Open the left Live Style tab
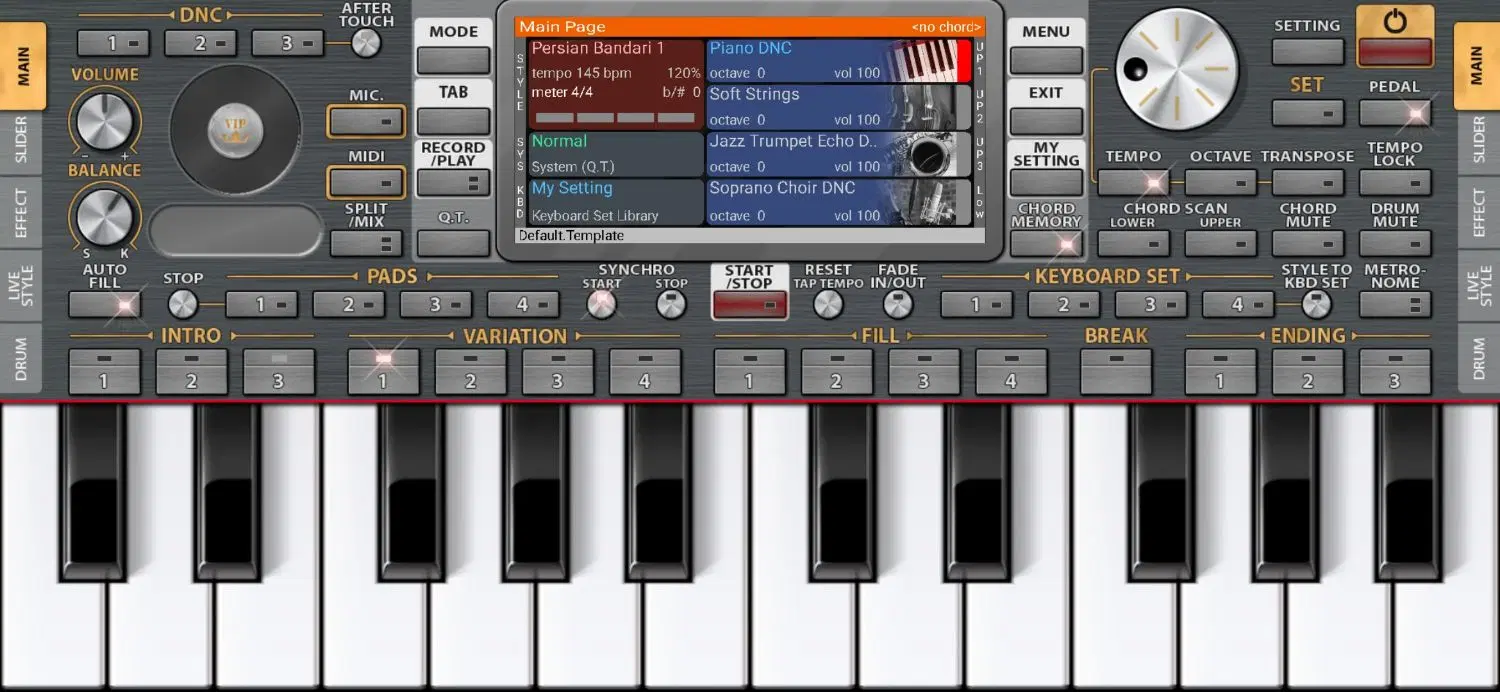Screen dimensions: 1500x692 pos(22,285)
